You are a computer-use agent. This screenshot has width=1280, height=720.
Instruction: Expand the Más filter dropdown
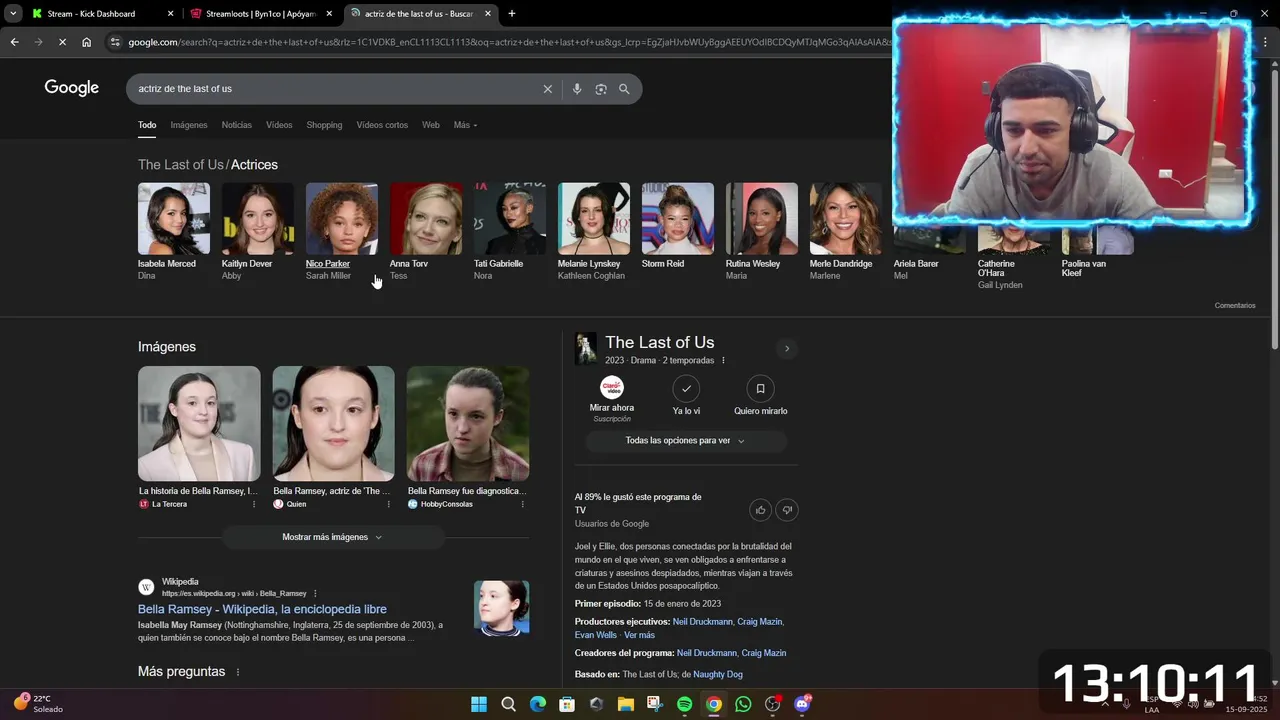pos(465,125)
